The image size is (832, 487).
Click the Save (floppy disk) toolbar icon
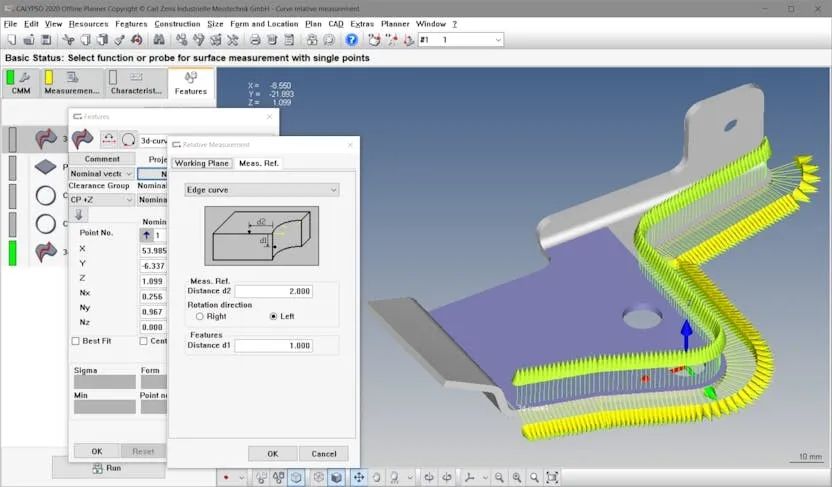(46, 40)
